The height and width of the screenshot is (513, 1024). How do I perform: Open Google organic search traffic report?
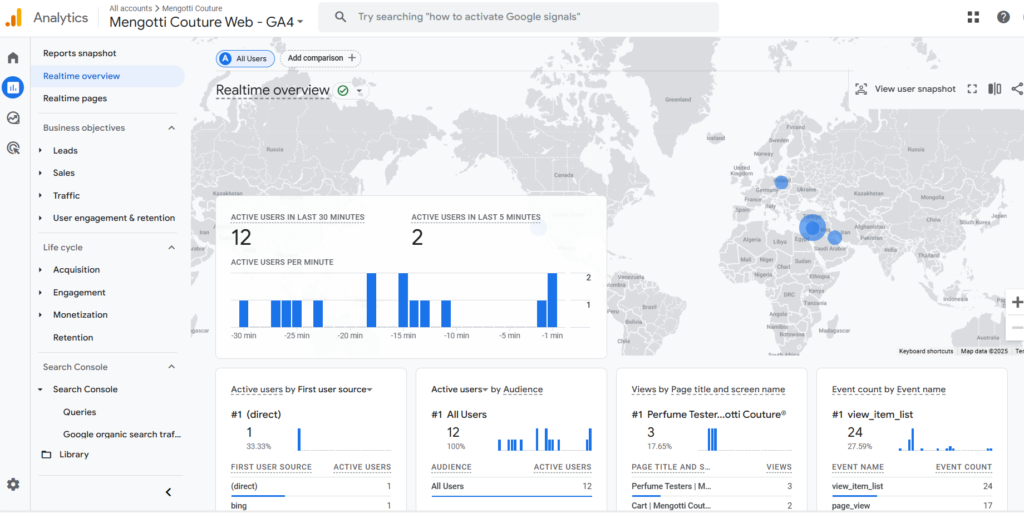tap(122, 434)
